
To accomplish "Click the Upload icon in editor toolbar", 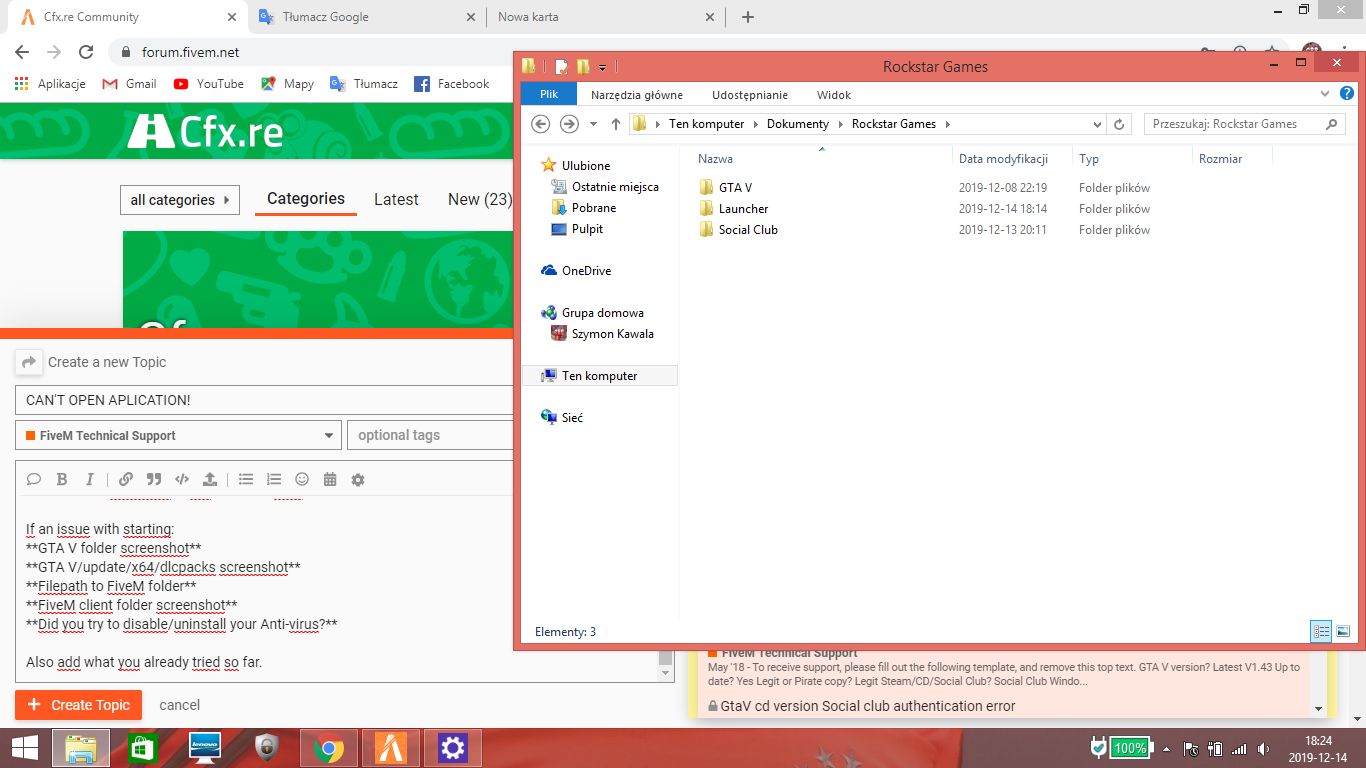I will [210, 480].
